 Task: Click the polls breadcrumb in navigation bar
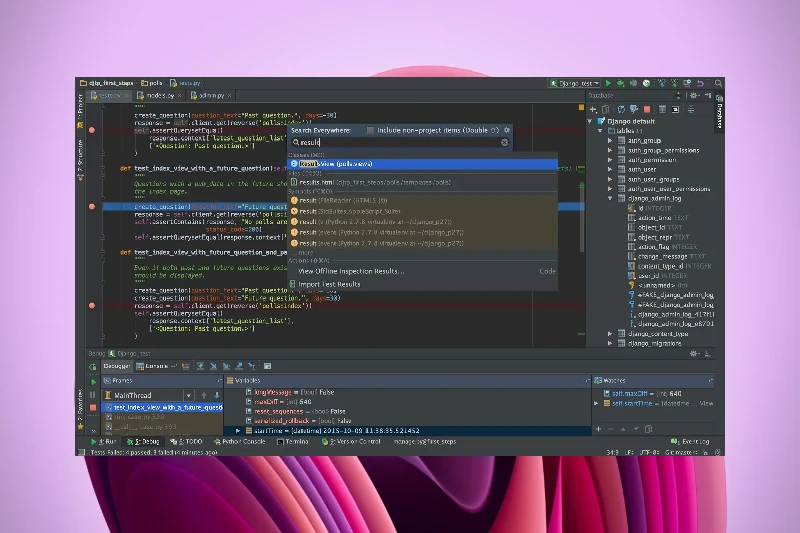click(x=152, y=83)
